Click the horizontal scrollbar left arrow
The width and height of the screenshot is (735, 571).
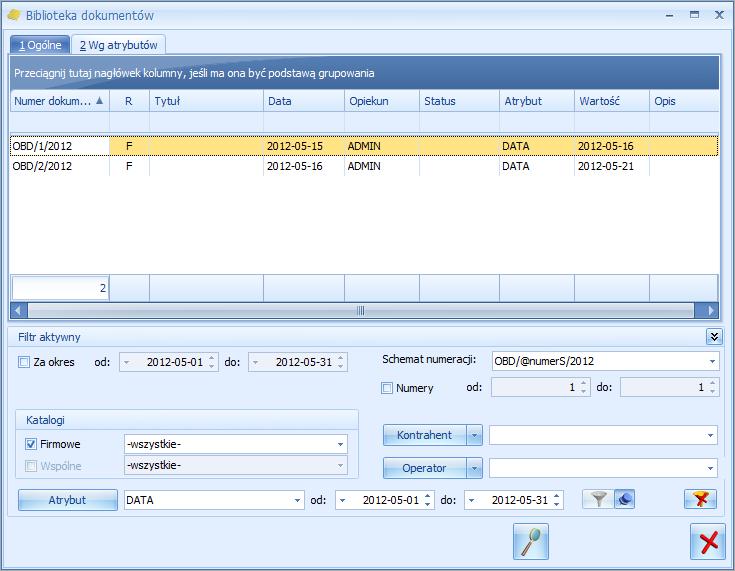18,310
